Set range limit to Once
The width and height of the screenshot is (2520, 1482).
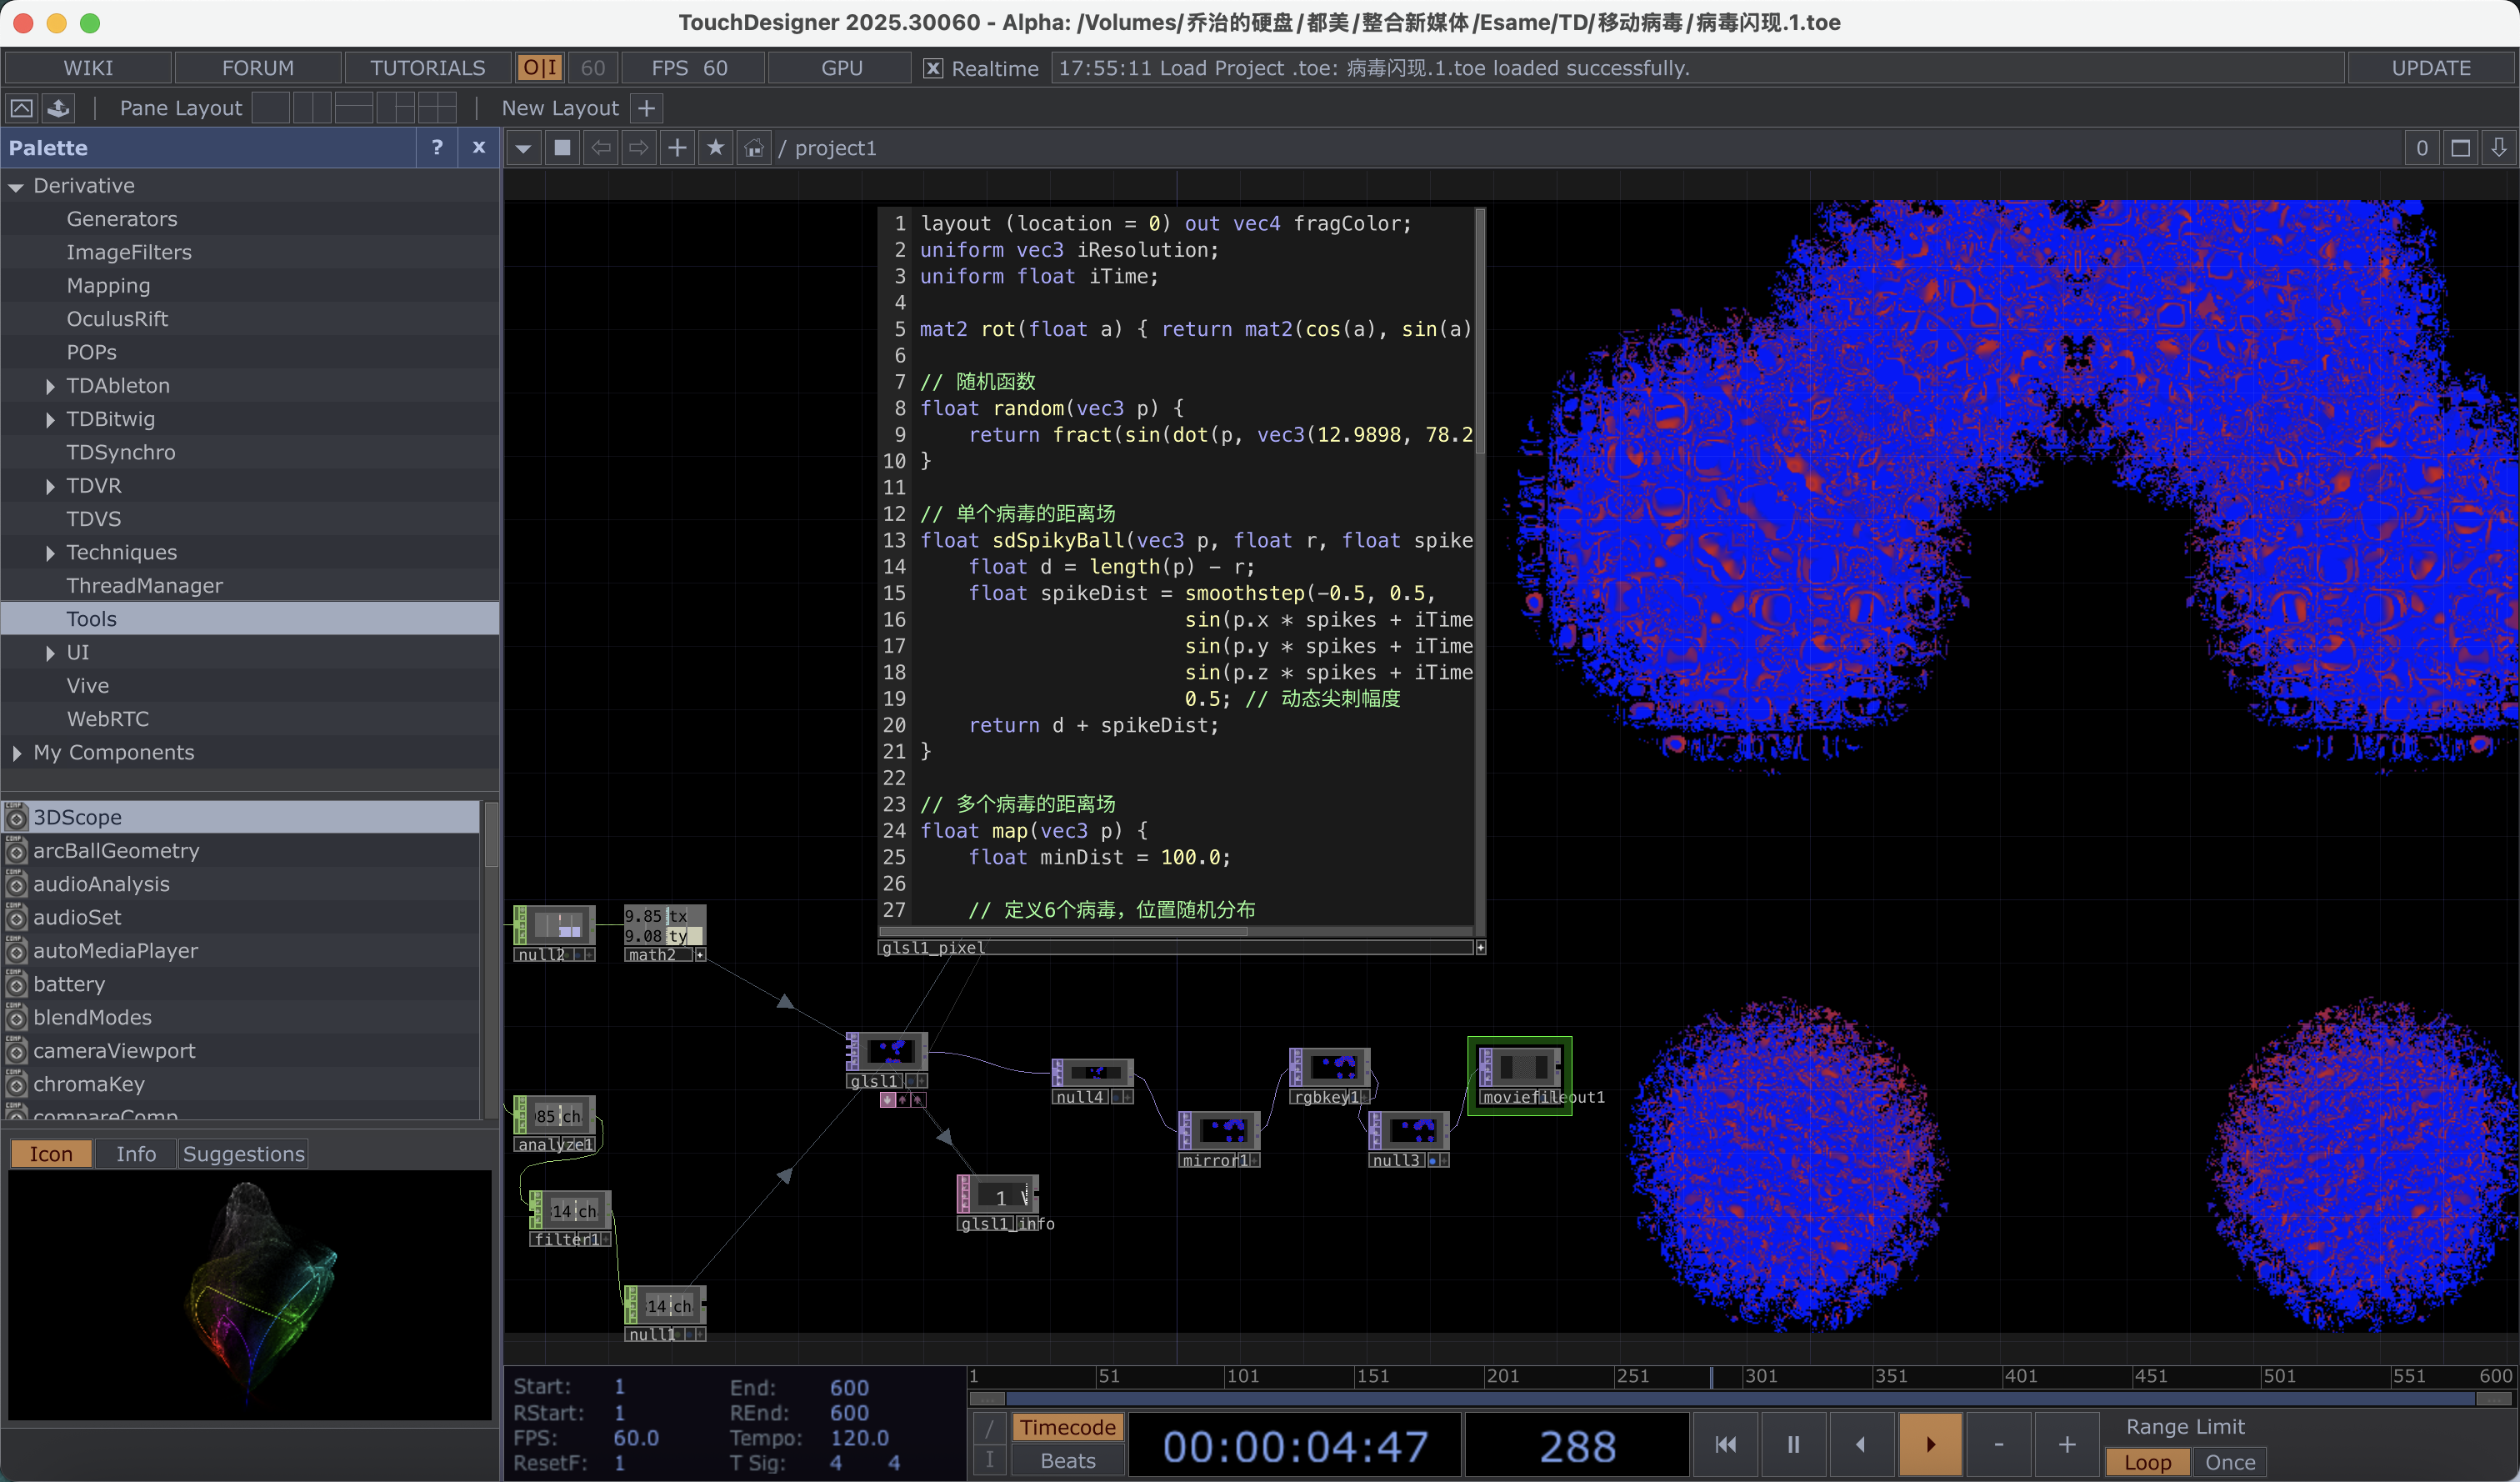tap(2229, 1462)
